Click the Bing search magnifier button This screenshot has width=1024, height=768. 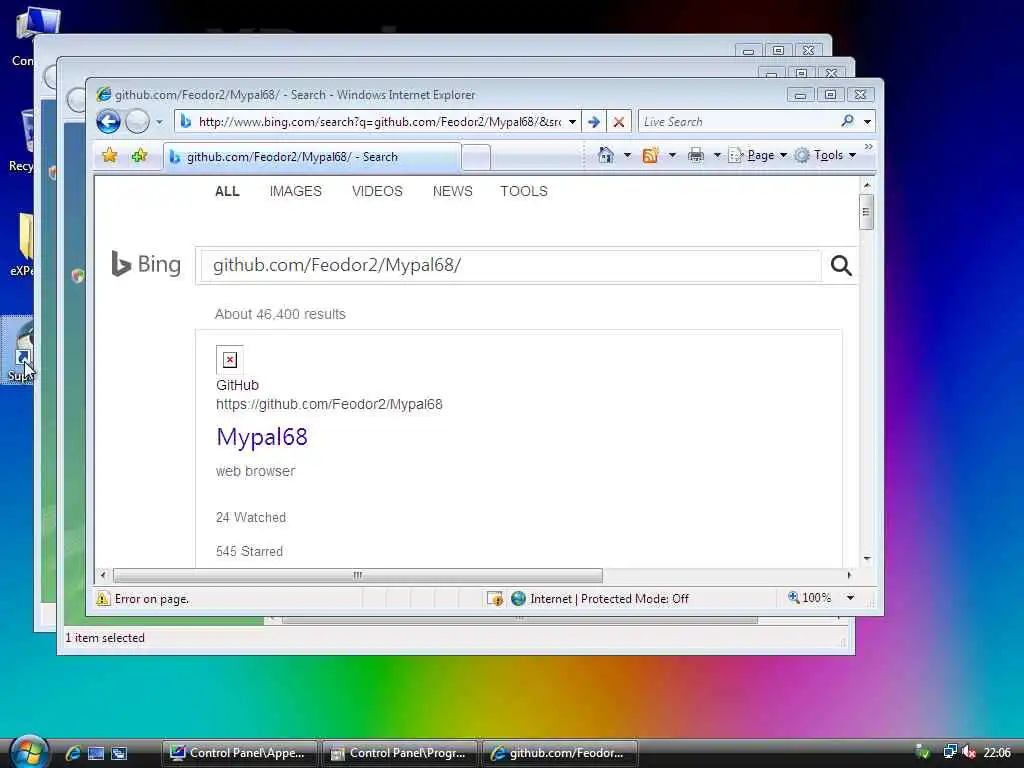(840, 265)
